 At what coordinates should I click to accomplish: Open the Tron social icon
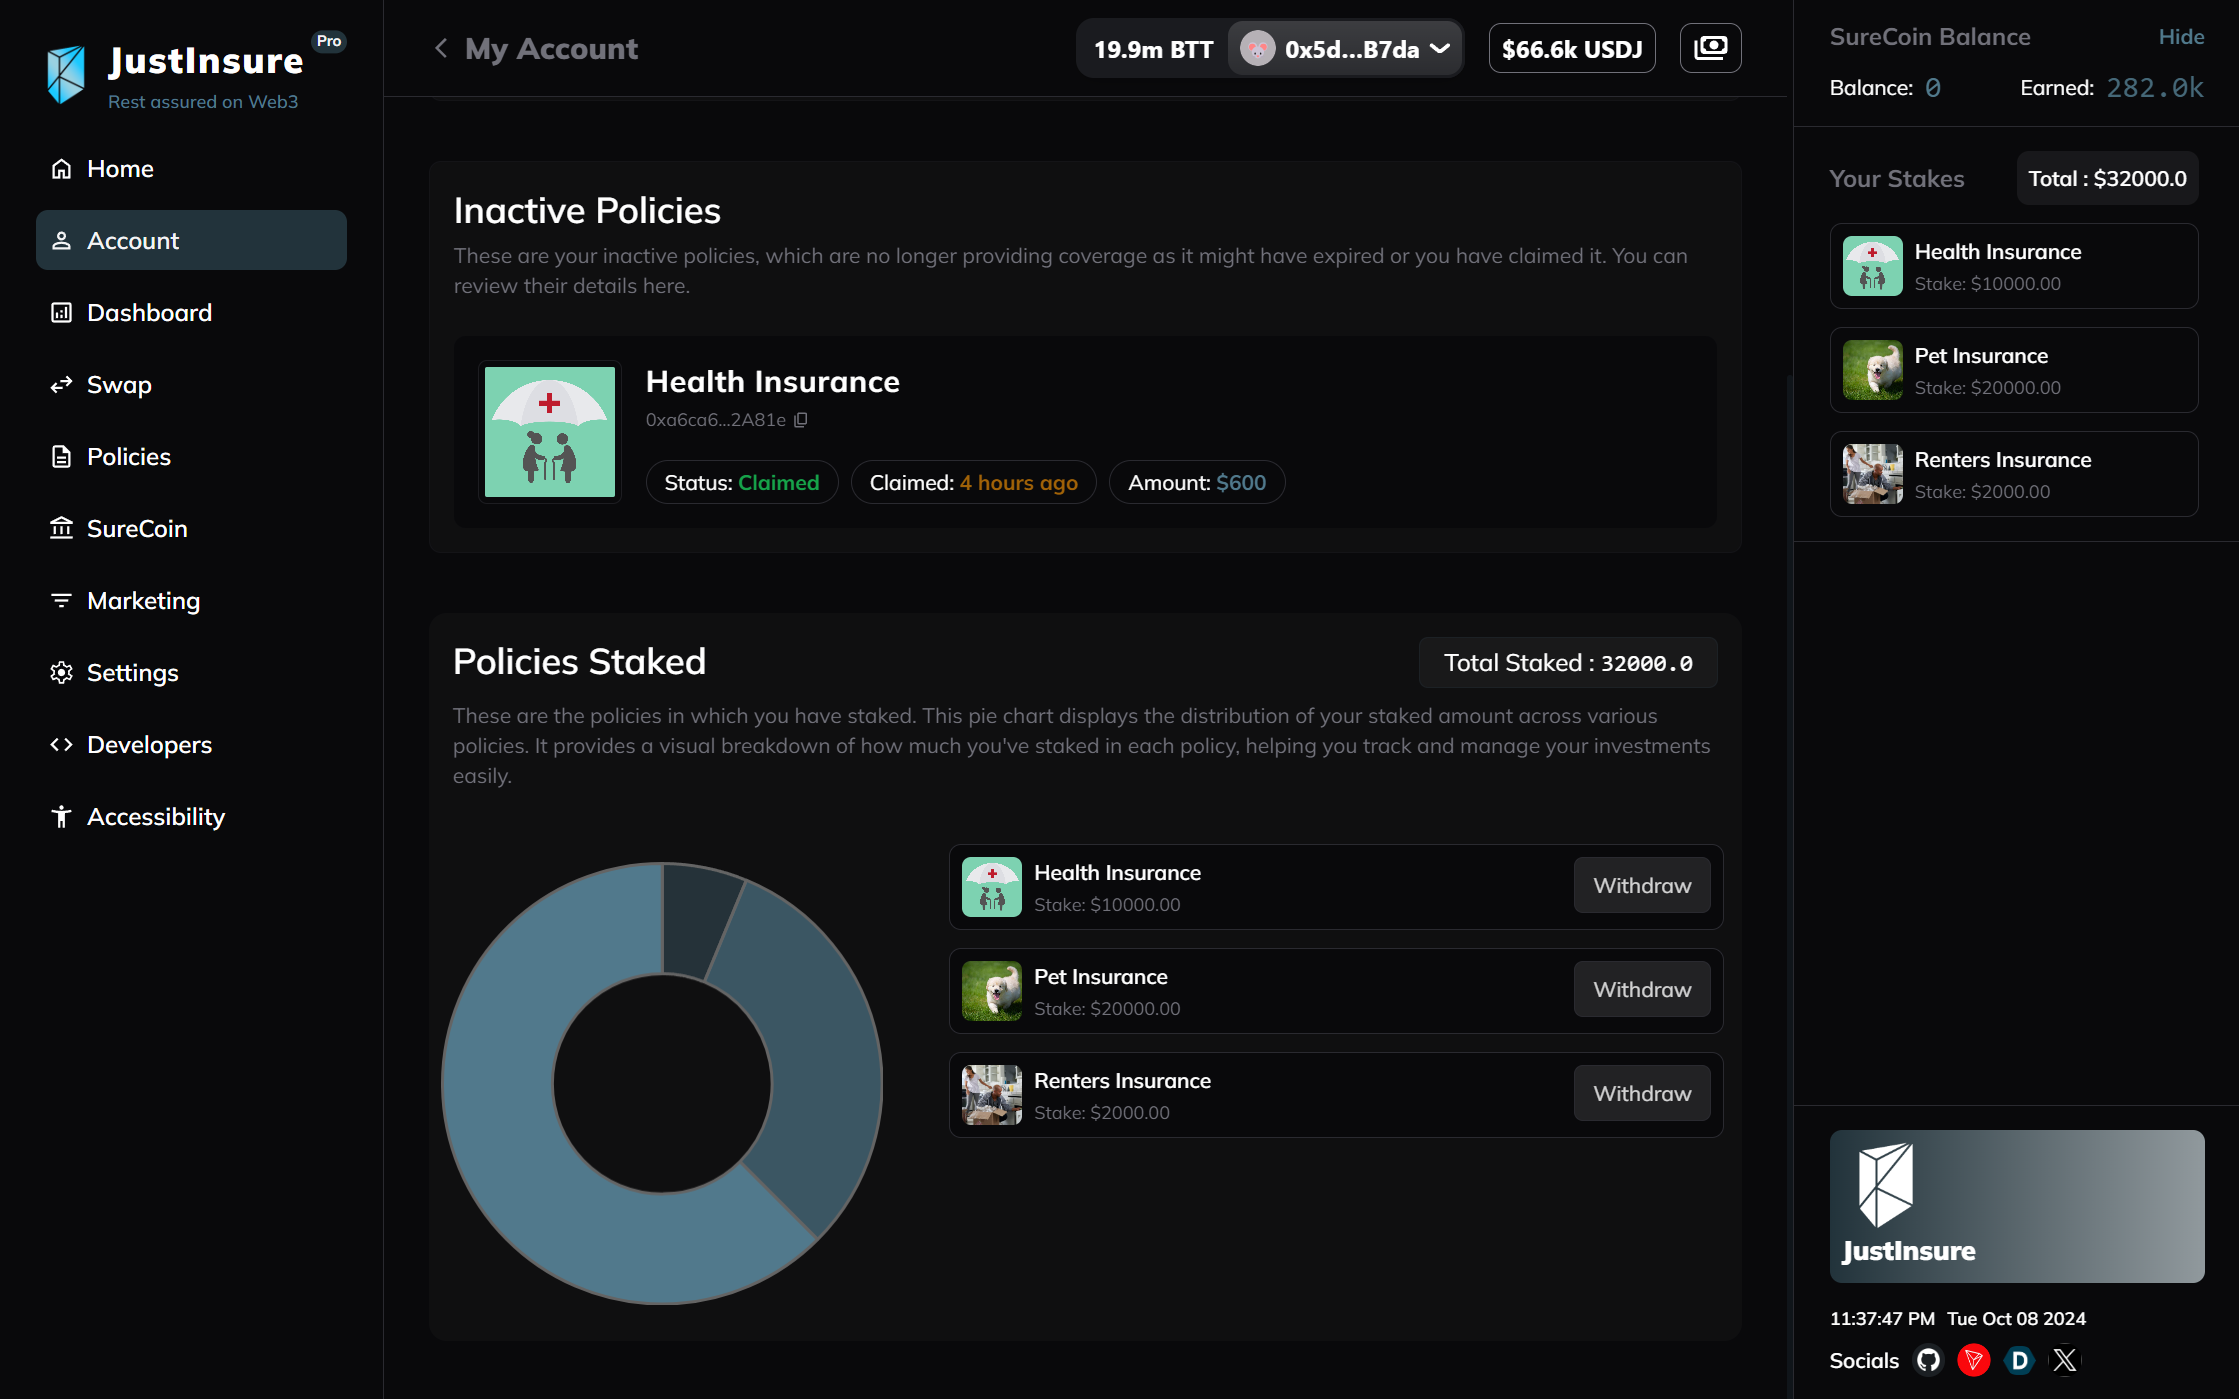coord(1974,1360)
